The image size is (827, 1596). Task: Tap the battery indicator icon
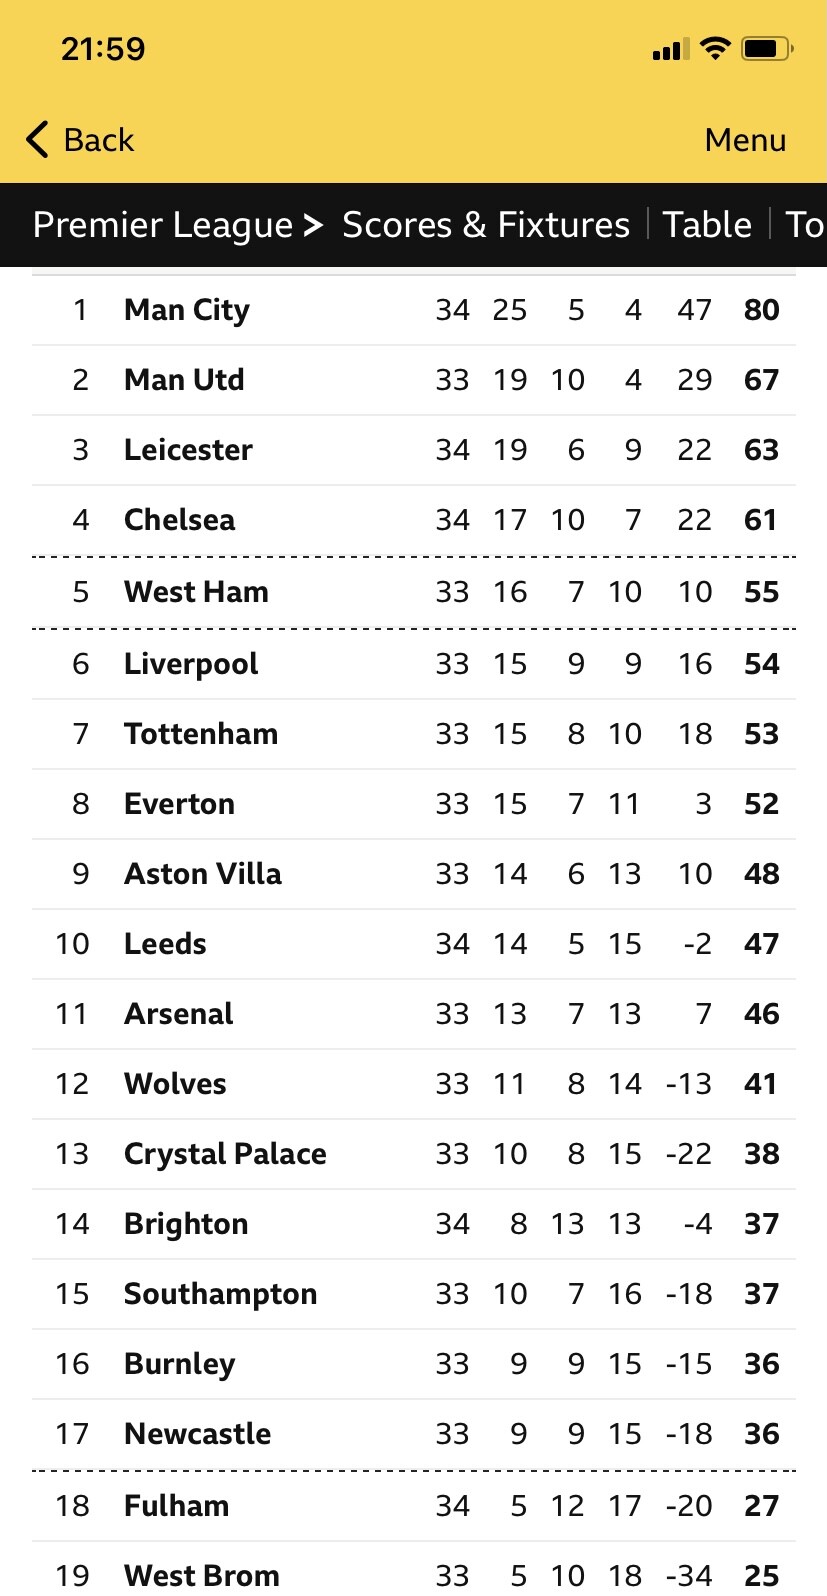coord(766,48)
